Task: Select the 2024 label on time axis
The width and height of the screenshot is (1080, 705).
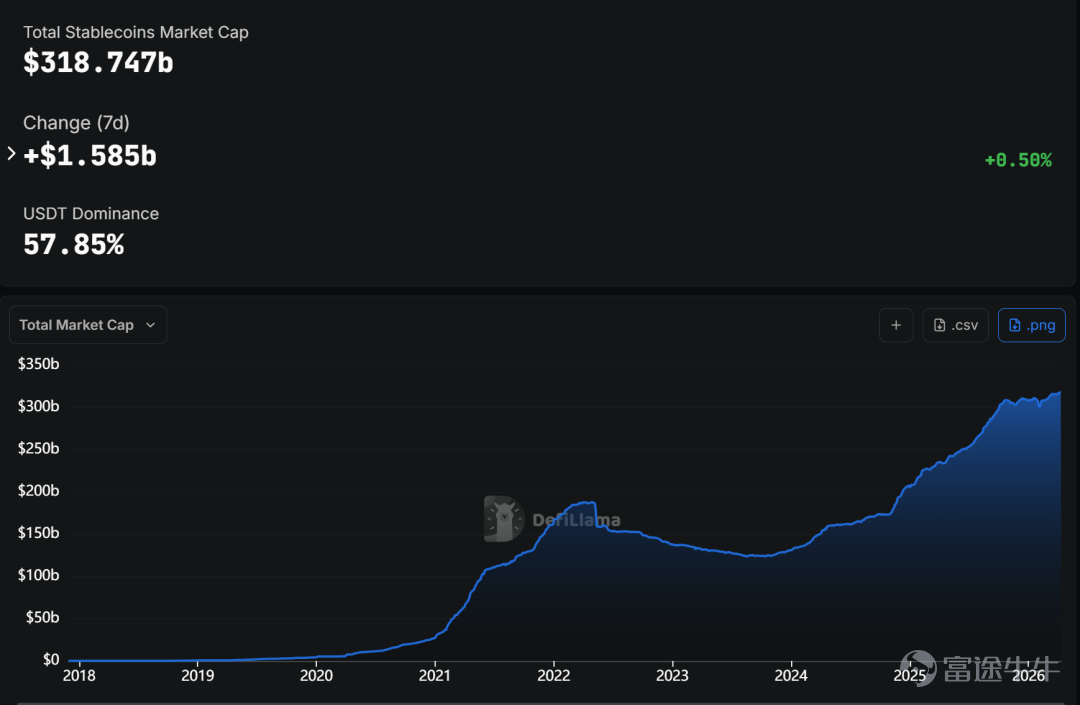Action: (791, 675)
